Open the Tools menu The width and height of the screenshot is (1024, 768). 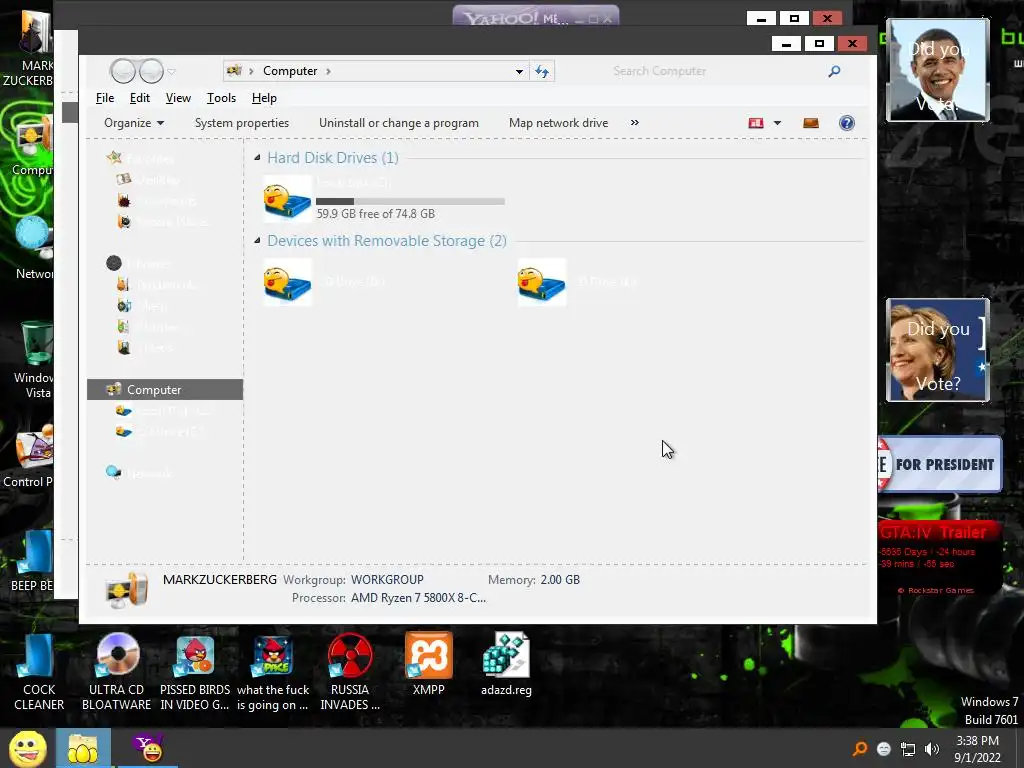221,98
